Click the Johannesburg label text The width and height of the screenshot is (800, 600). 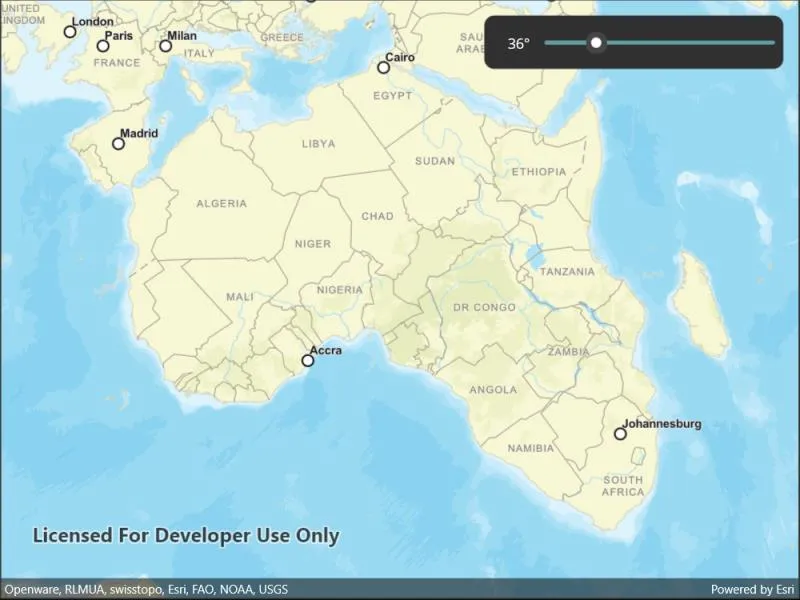point(662,423)
